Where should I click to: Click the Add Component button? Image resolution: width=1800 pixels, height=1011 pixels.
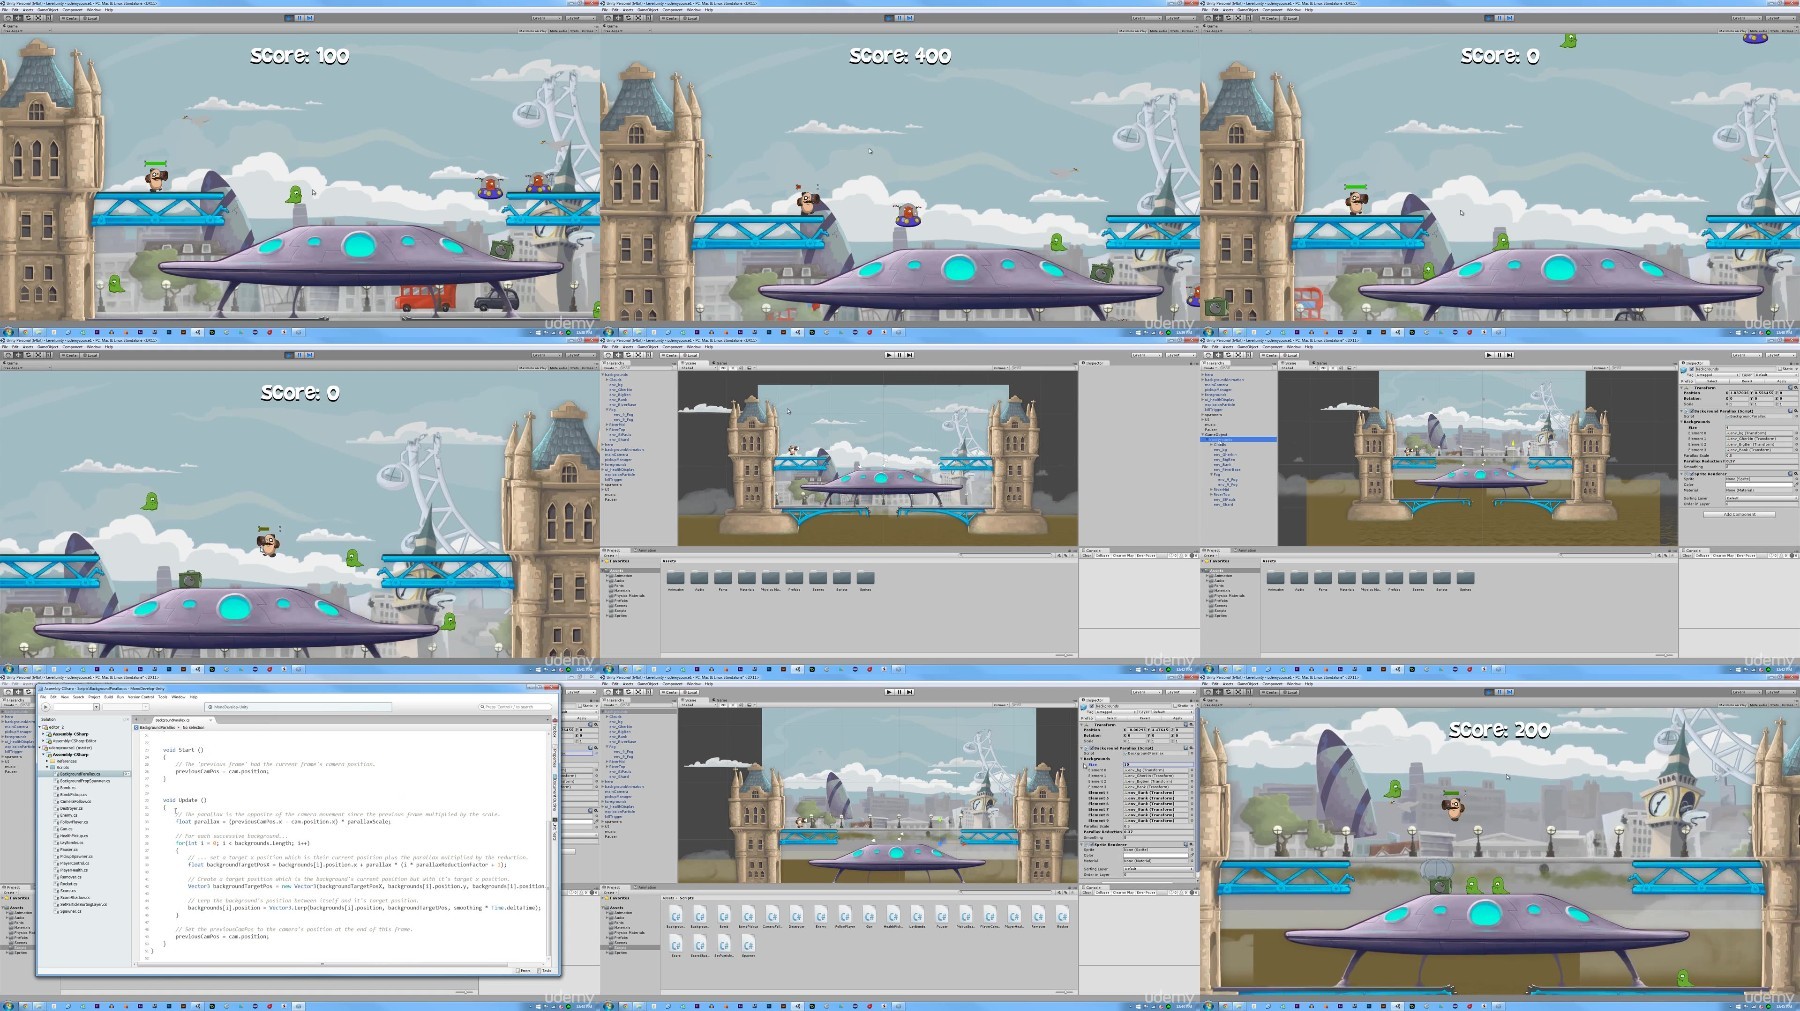pyautogui.click(x=1739, y=514)
